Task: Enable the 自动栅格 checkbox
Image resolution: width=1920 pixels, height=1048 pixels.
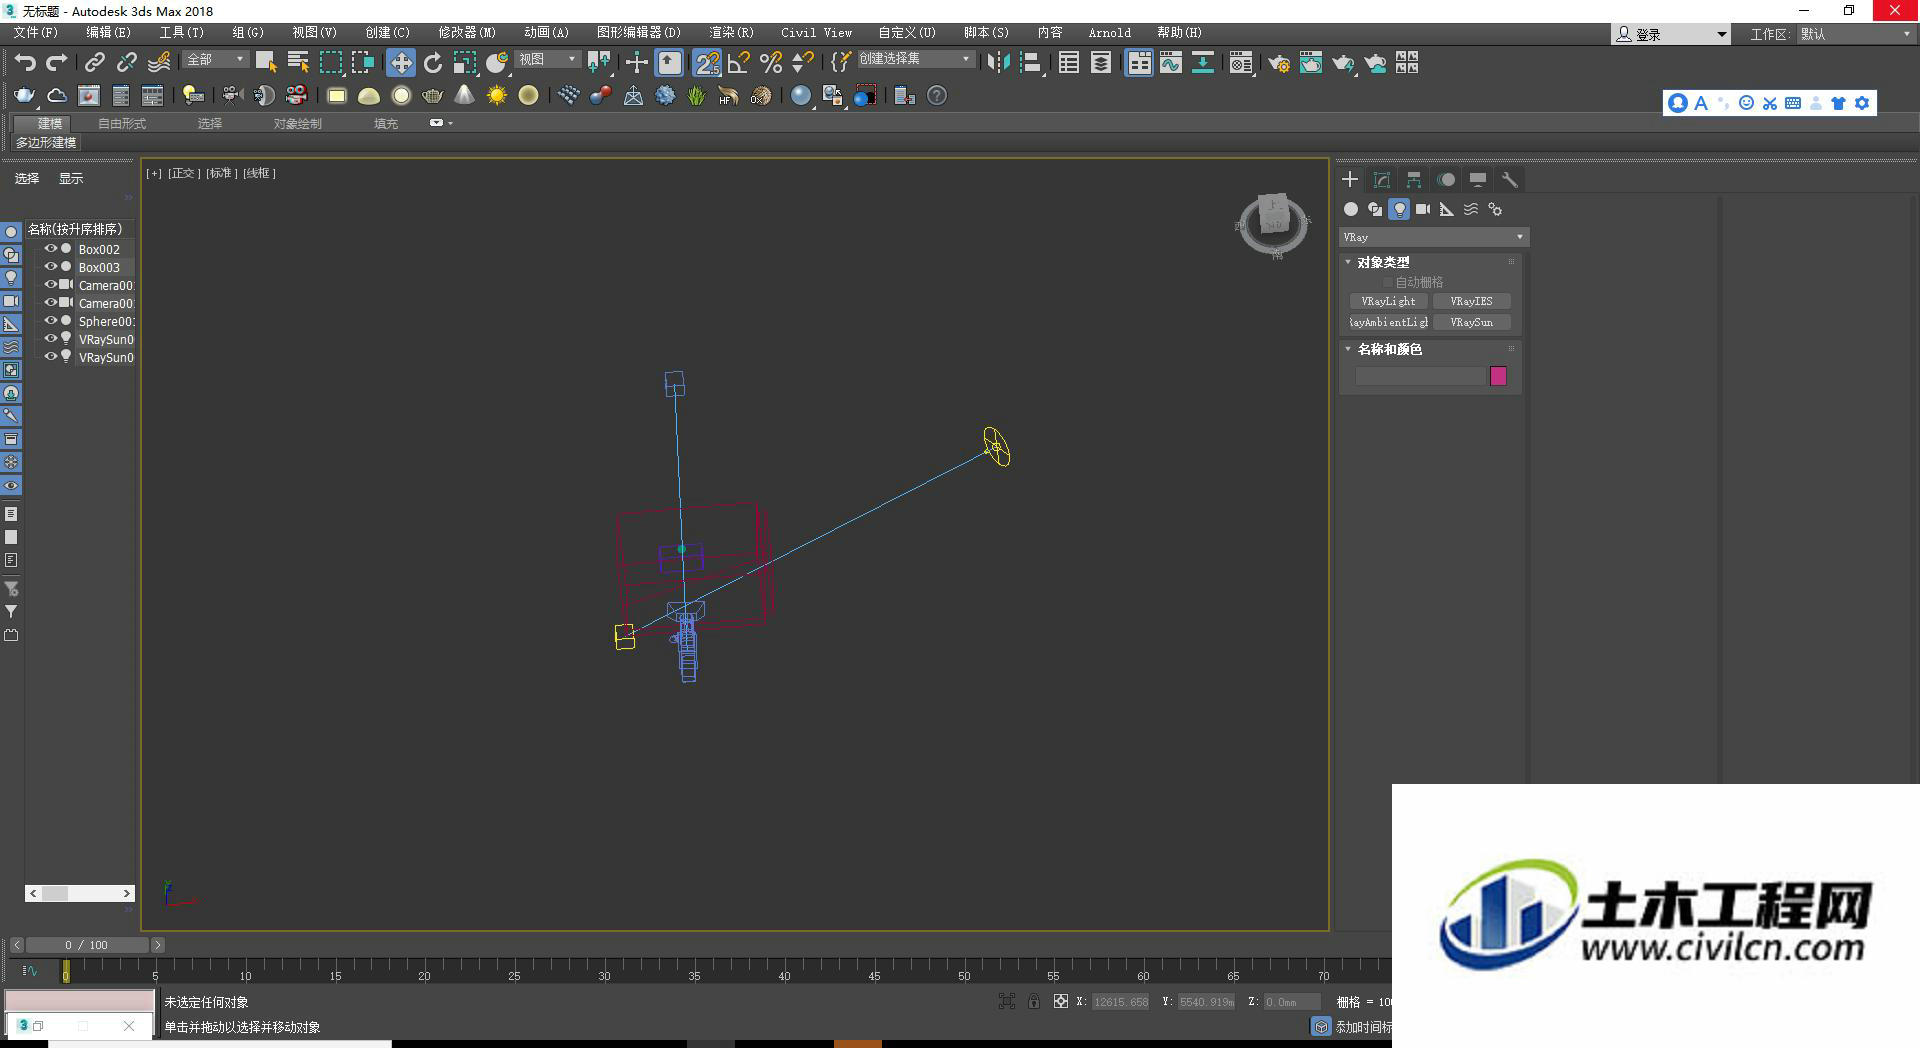Action: pyautogui.click(x=1387, y=282)
